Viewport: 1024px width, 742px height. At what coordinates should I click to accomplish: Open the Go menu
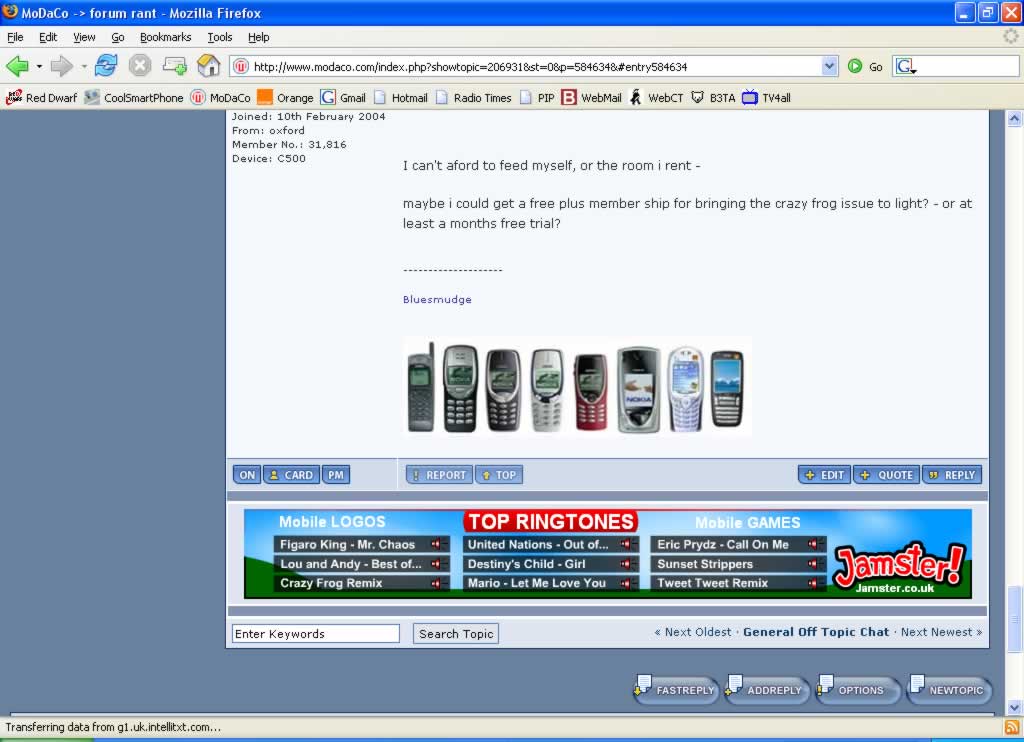[118, 37]
